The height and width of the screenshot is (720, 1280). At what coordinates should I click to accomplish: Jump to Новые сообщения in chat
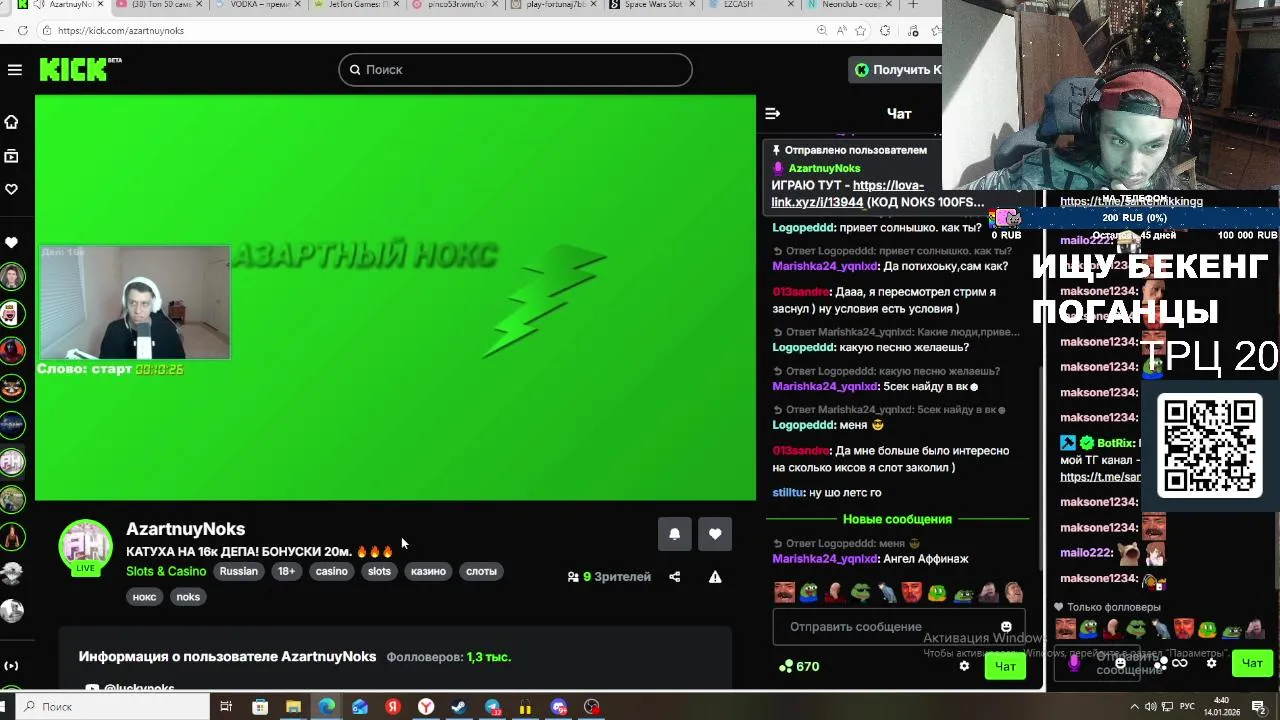[x=897, y=519]
